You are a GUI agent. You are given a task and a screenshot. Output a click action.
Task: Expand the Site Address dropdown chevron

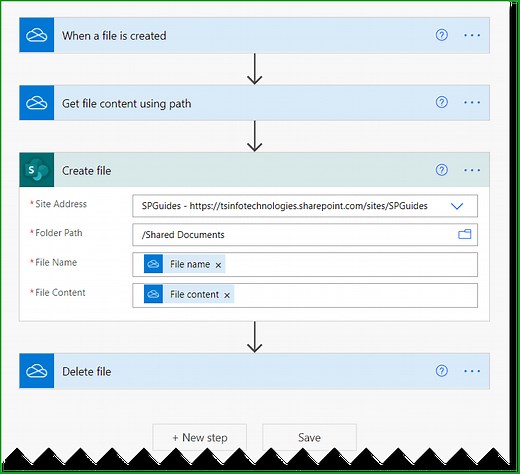pos(457,206)
